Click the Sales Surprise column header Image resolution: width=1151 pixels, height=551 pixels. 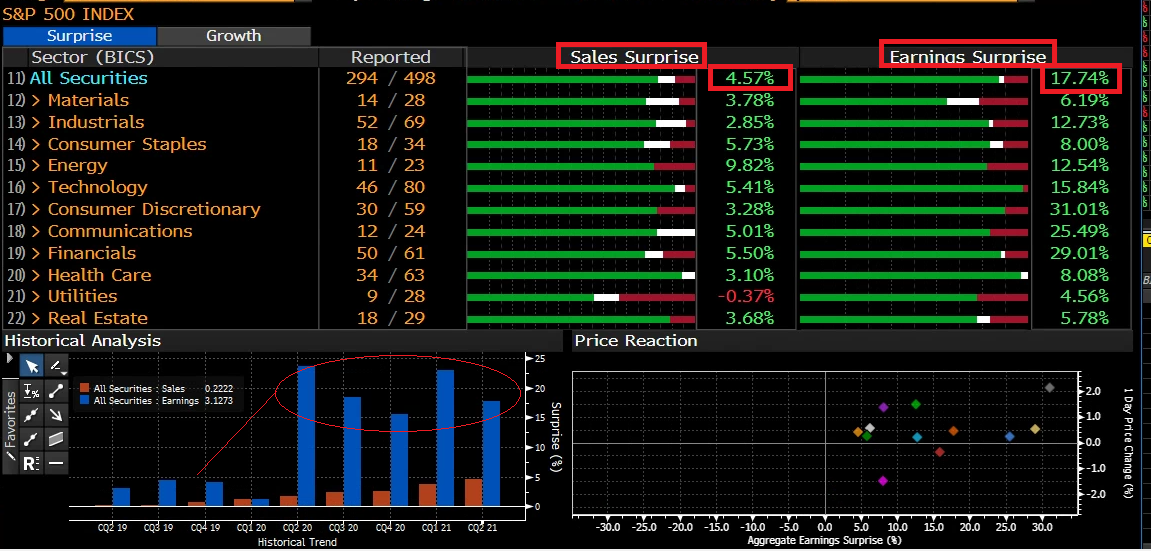pos(633,57)
